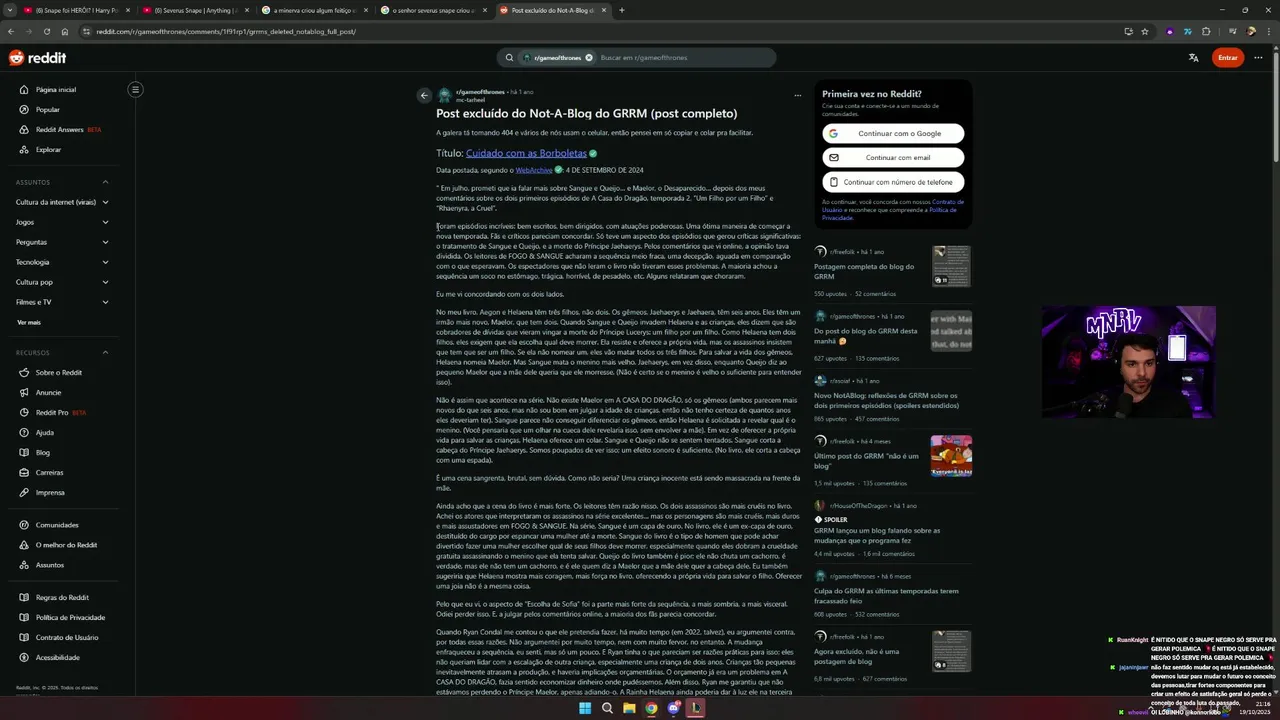Open File Explorer from the taskbar
1280x720 pixels.
tap(629, 708)
